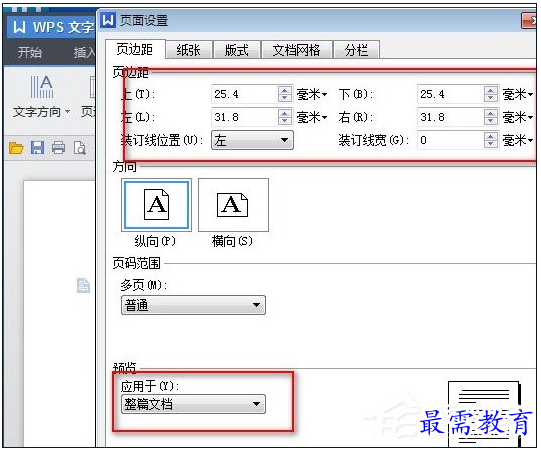Select Landscape (横向) orientation

[x=233, y=205]
